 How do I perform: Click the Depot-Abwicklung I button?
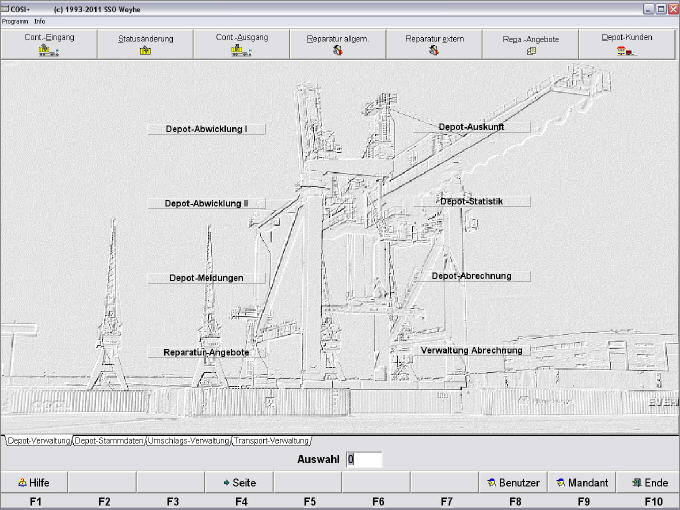click(x=206, y=129)
